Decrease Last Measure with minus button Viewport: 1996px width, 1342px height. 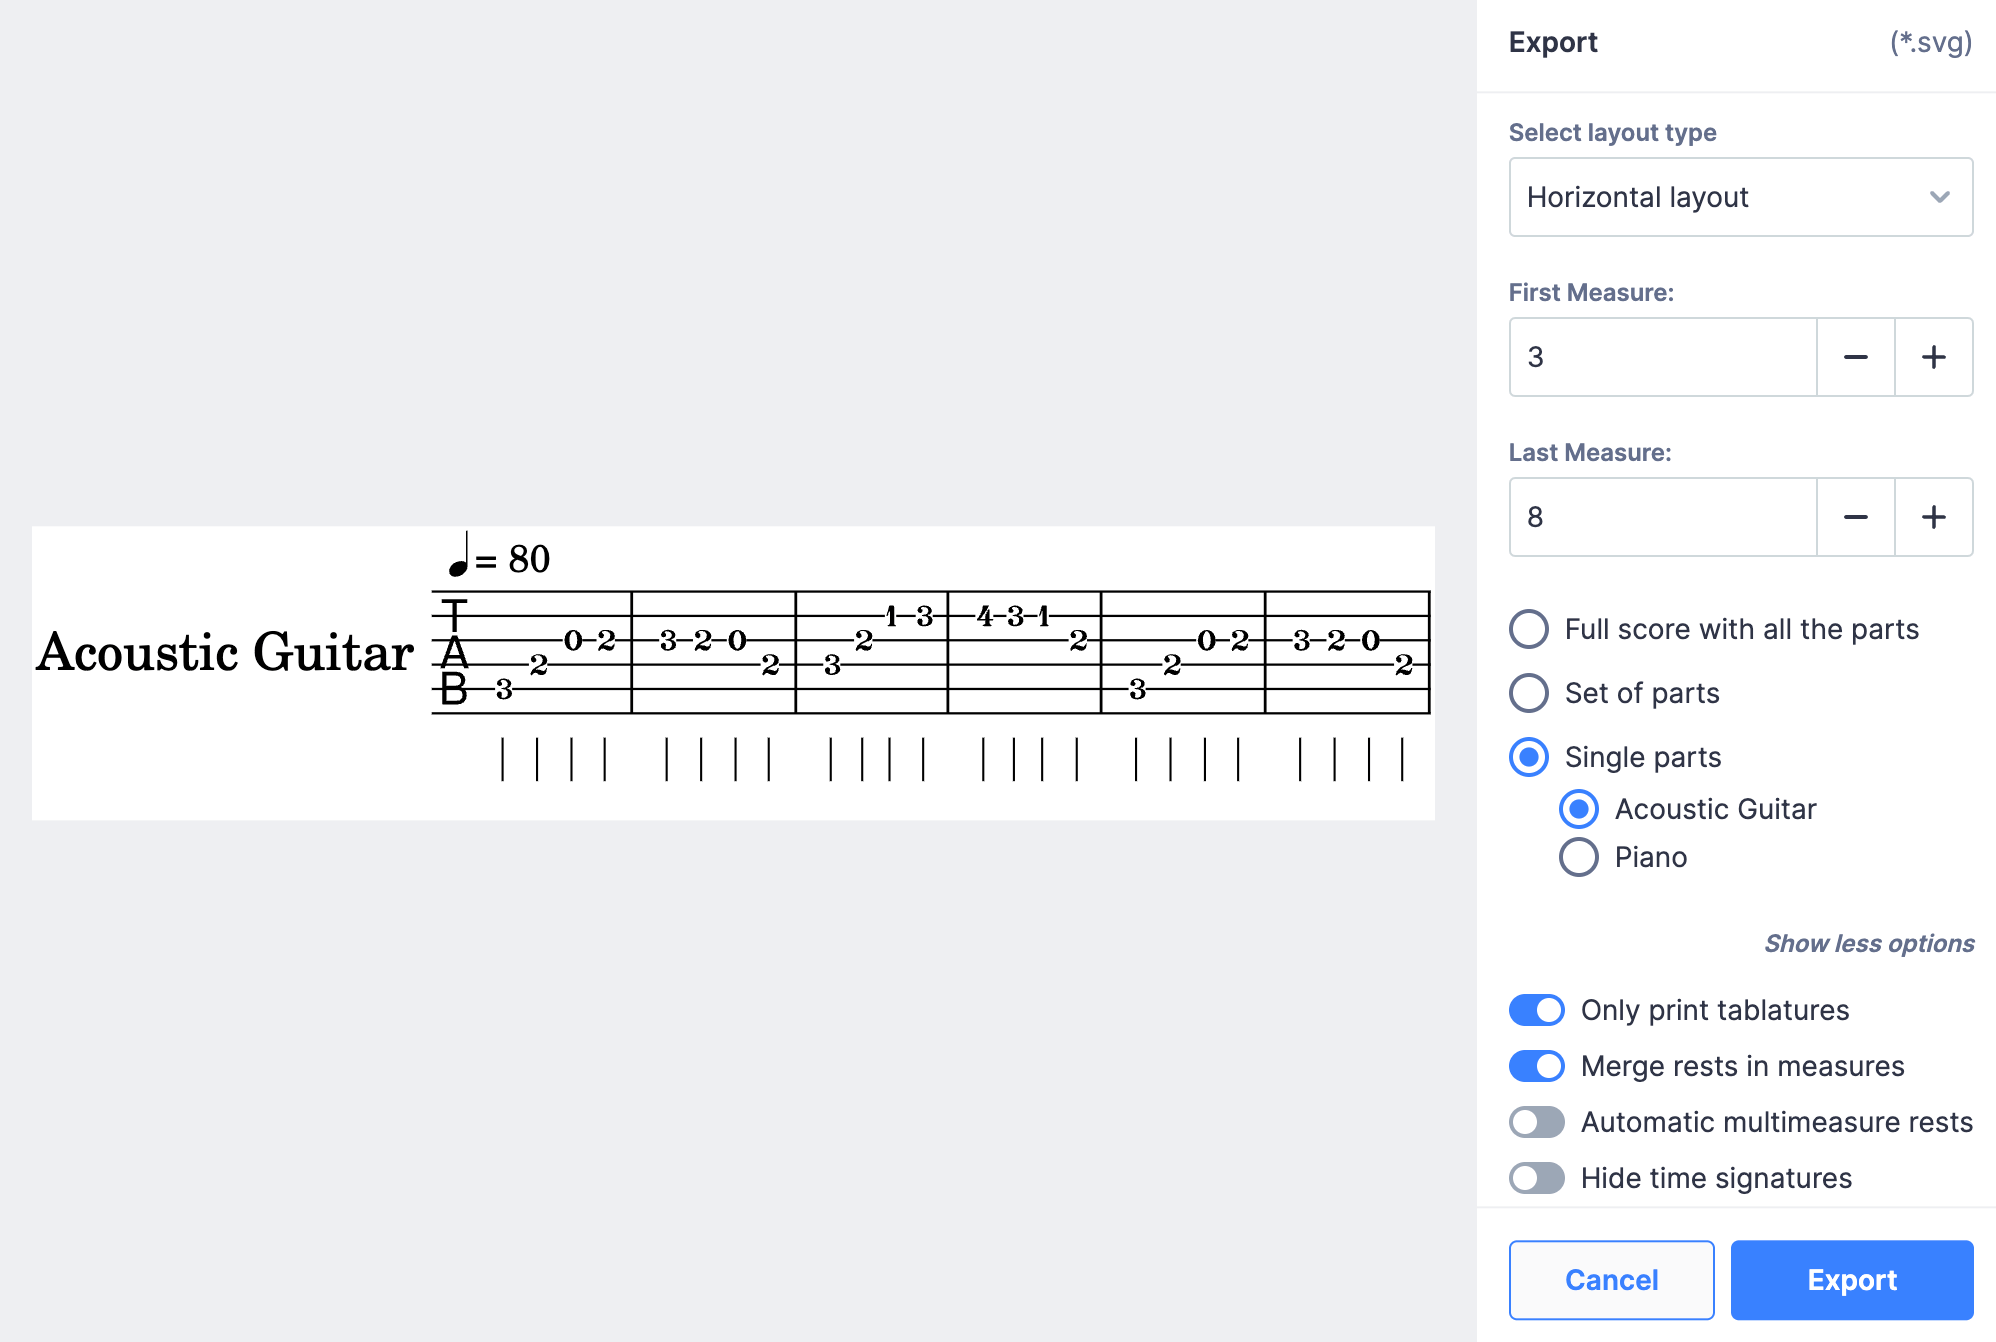pyautogui.click(x=1856, y=517)
